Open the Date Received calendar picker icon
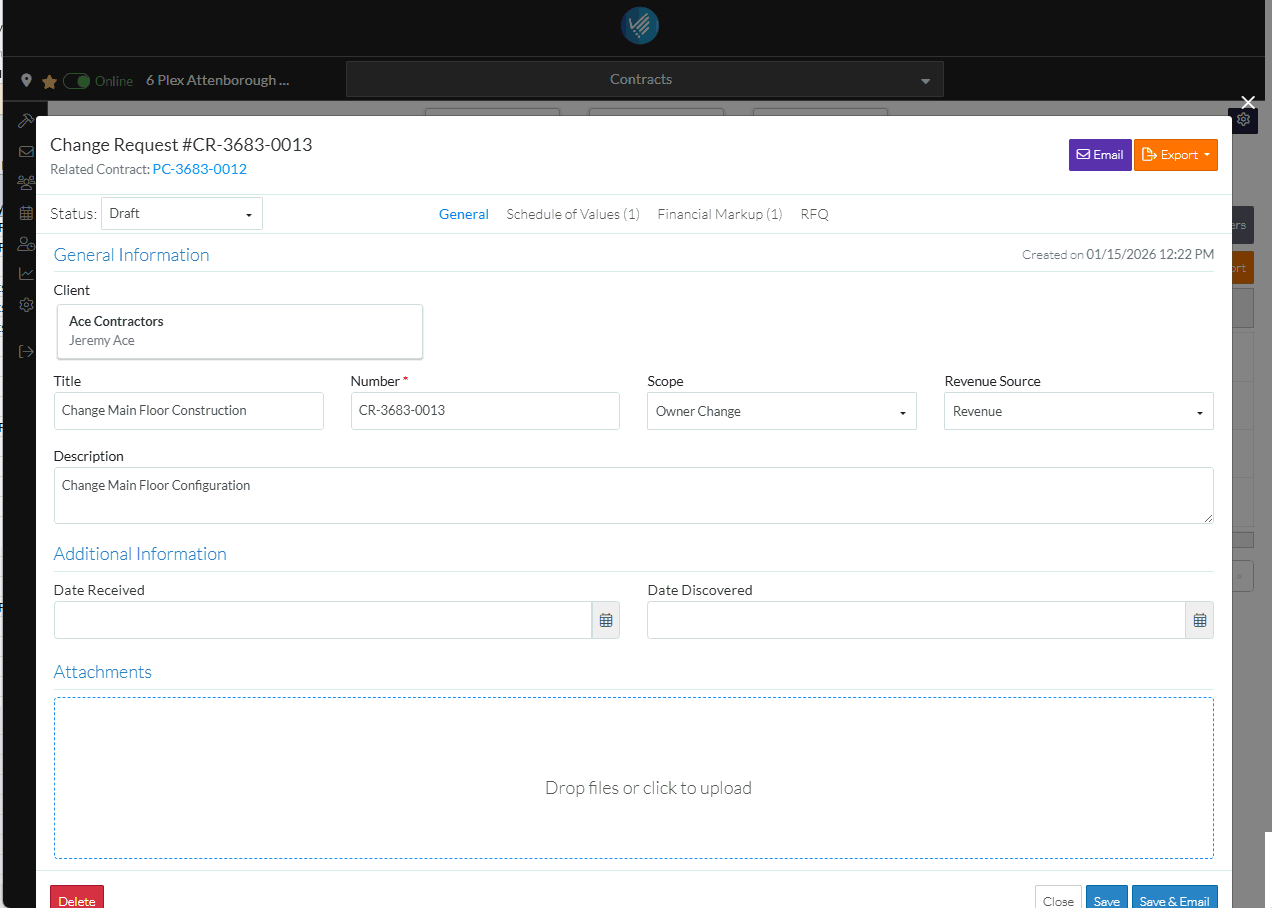 [x=606, y=620]
